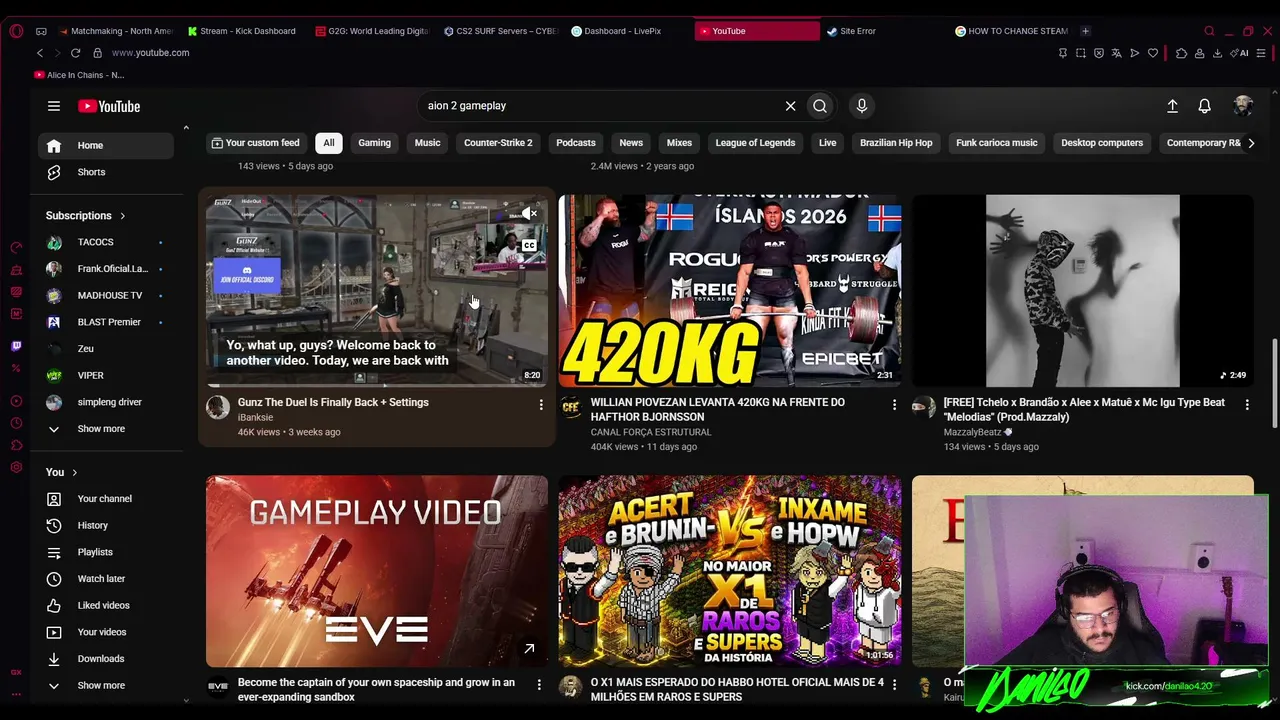Image resolution: width=1280 pixels, height=720 pixels.
Task: Unmute the Gunz video preview
Action: (x=529, y=213)
